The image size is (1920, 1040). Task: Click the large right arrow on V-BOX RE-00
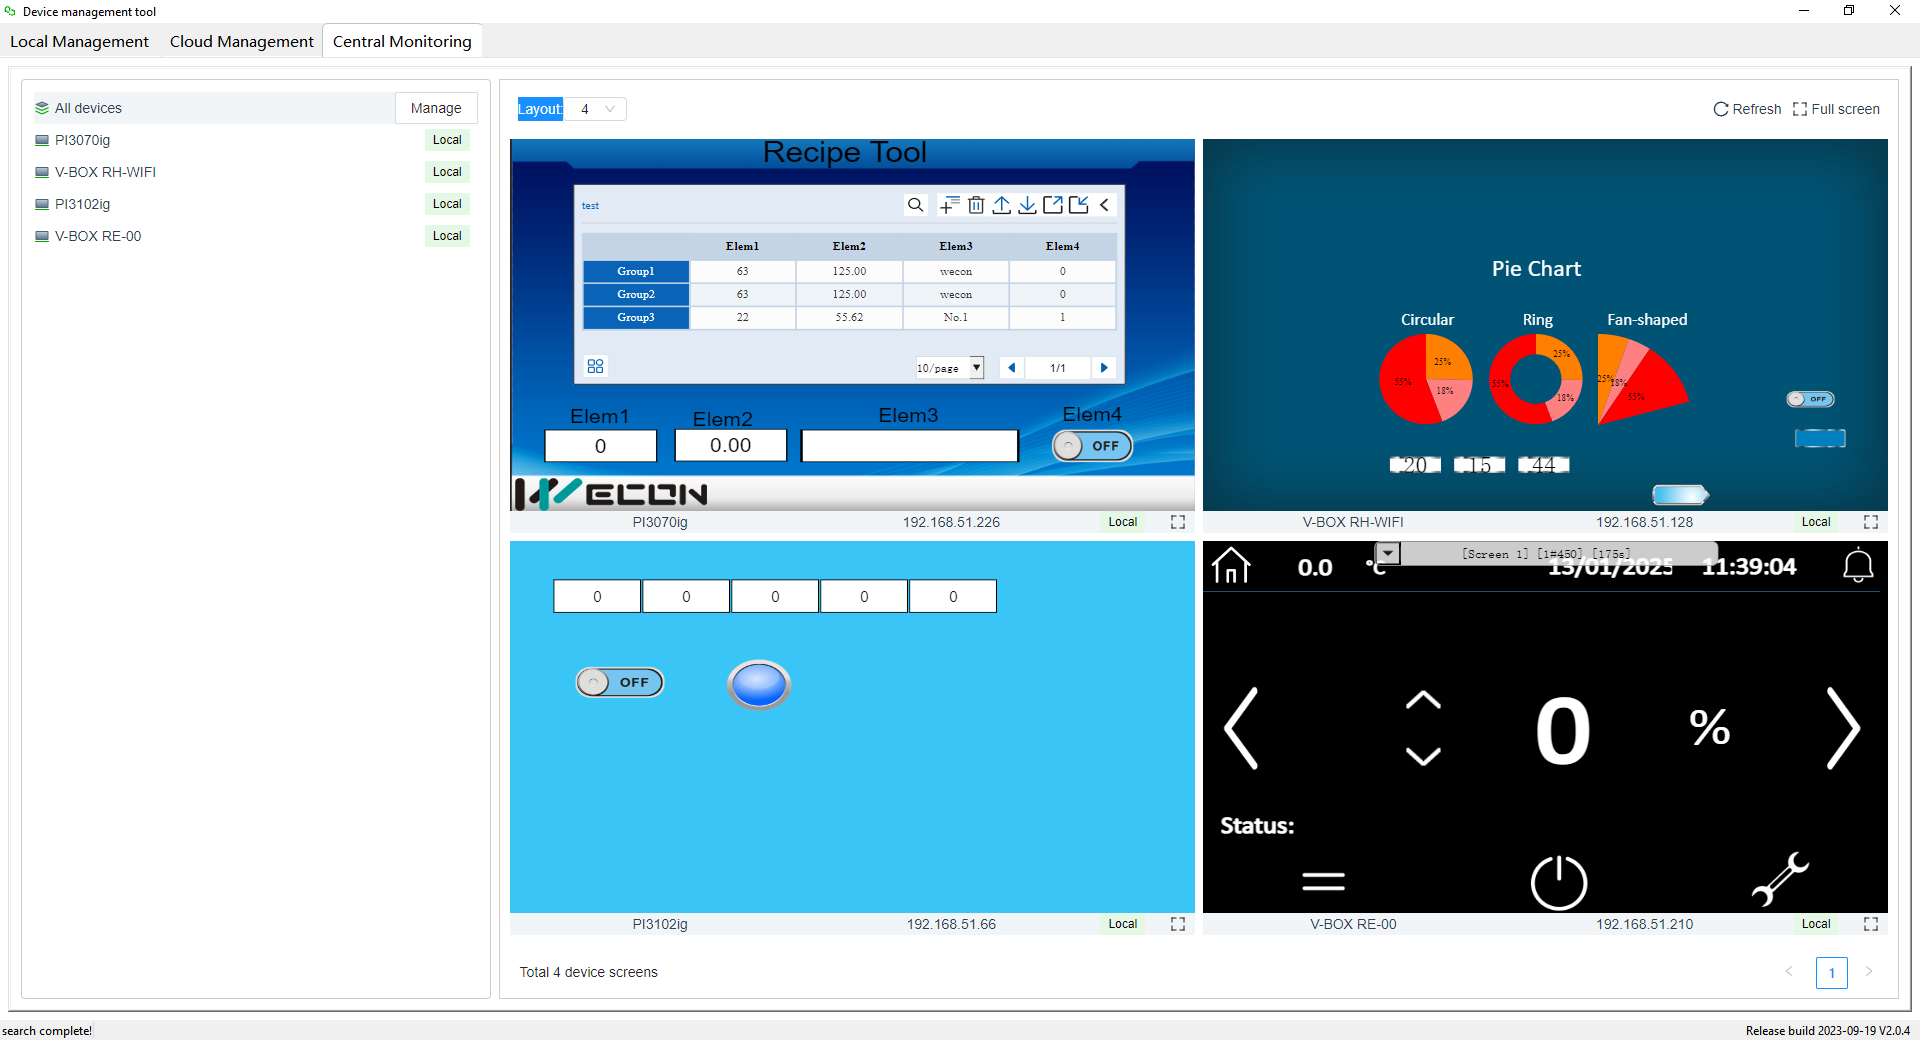(1843, 728)
